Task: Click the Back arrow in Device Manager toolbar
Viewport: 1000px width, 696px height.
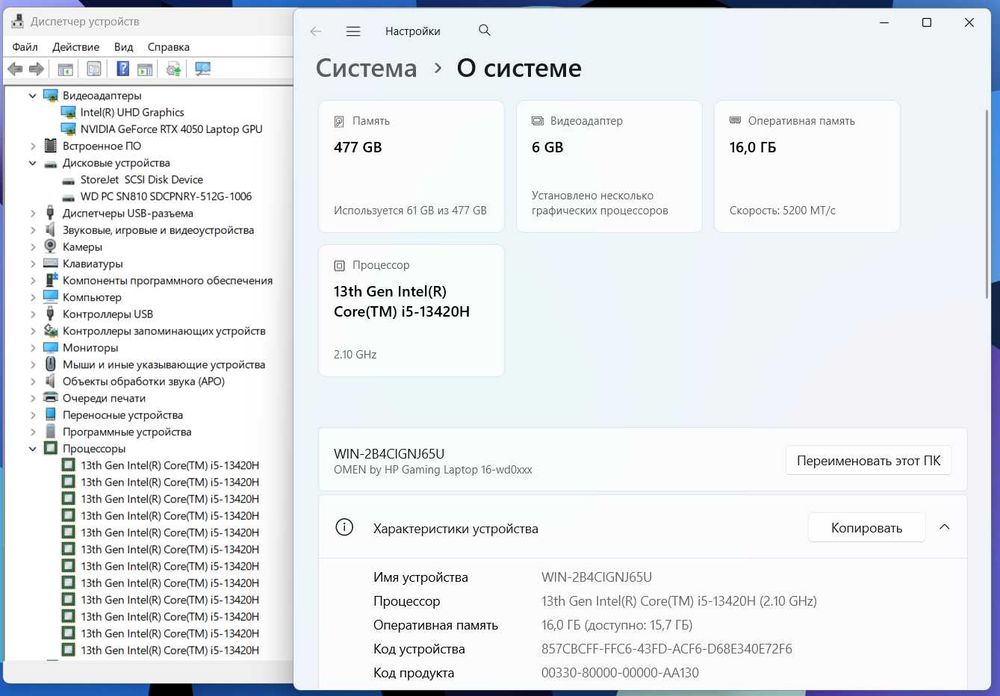Action: click(x=15, y=69)
